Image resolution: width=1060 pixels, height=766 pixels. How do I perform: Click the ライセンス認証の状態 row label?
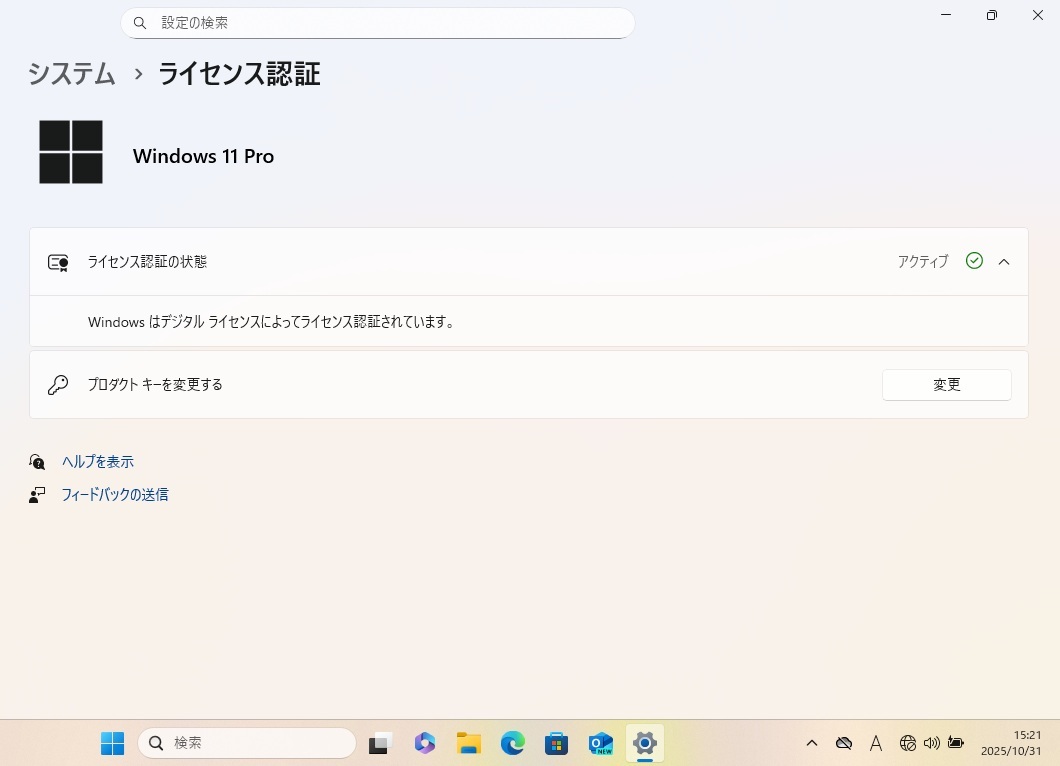(x=147, y=262)
